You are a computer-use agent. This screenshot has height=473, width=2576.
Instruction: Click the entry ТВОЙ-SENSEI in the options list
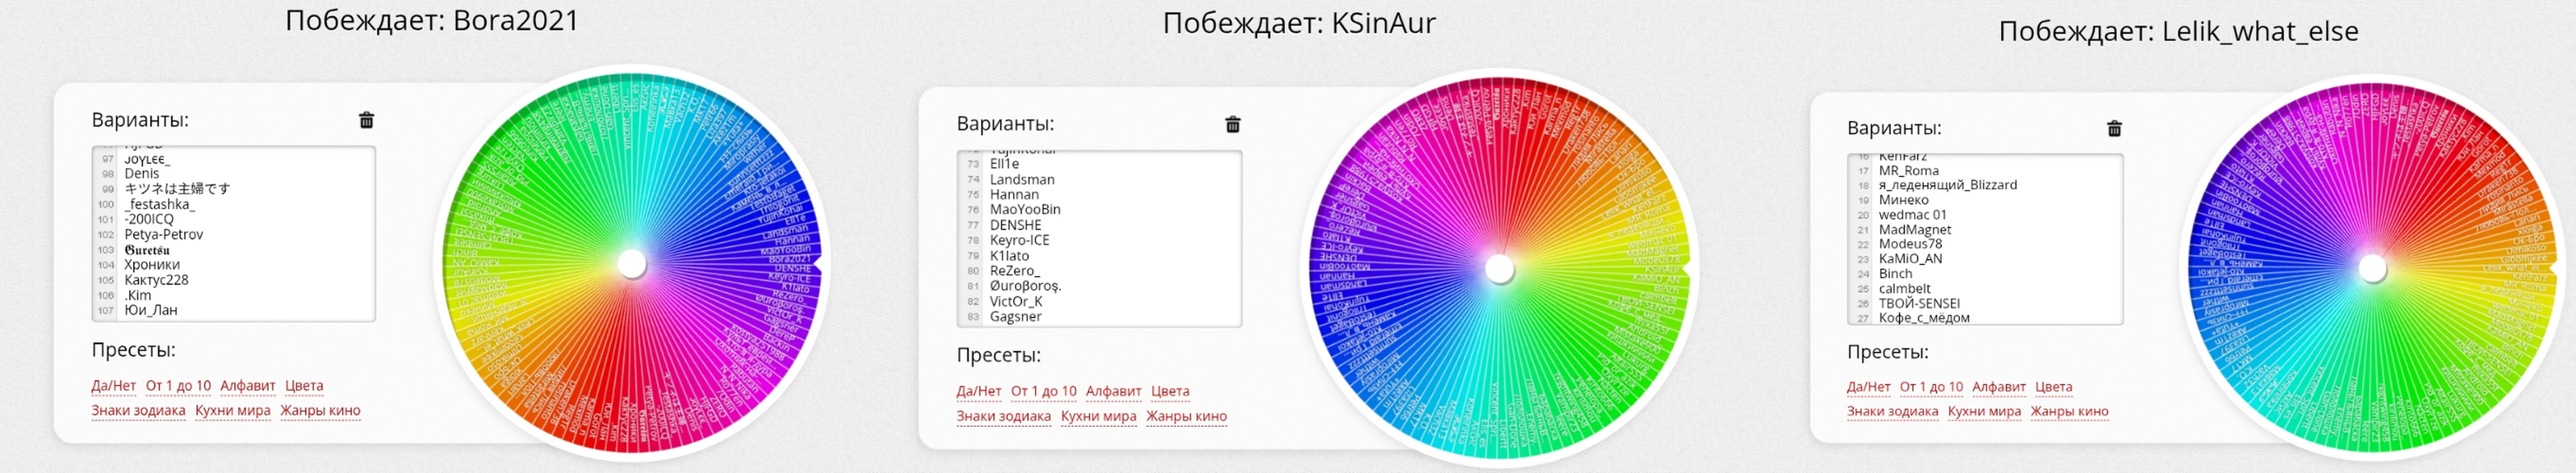(x=1919, y=304)
